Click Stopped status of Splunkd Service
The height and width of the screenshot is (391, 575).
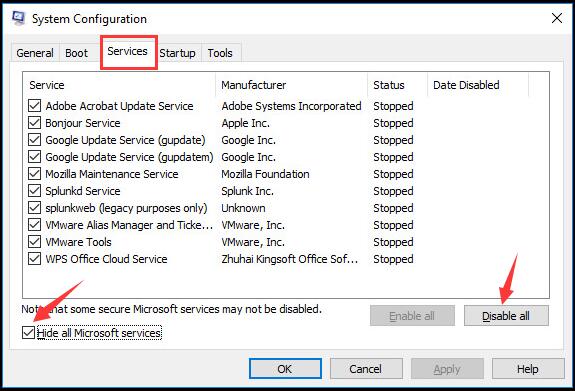point(393,191)
